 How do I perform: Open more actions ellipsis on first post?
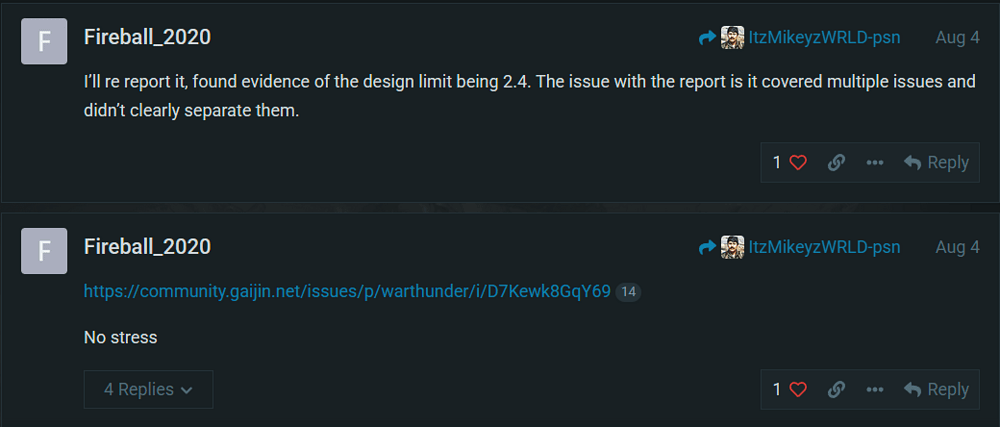[x=874, y=163]
